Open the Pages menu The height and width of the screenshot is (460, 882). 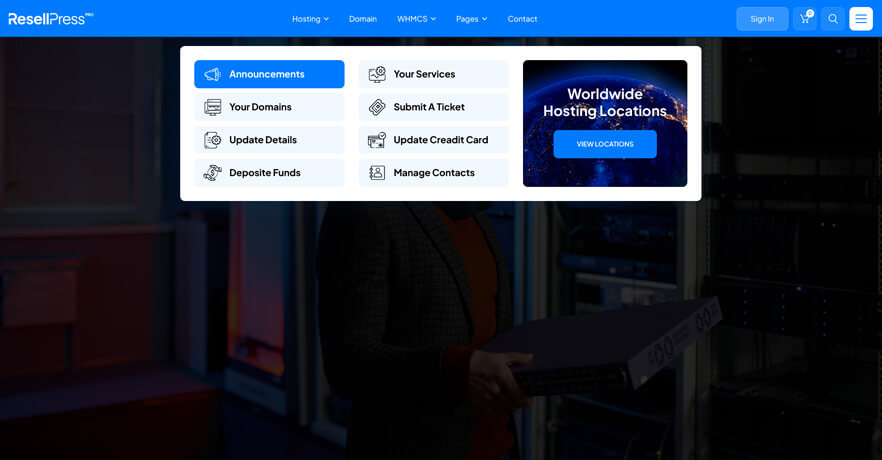coord(471,19)
